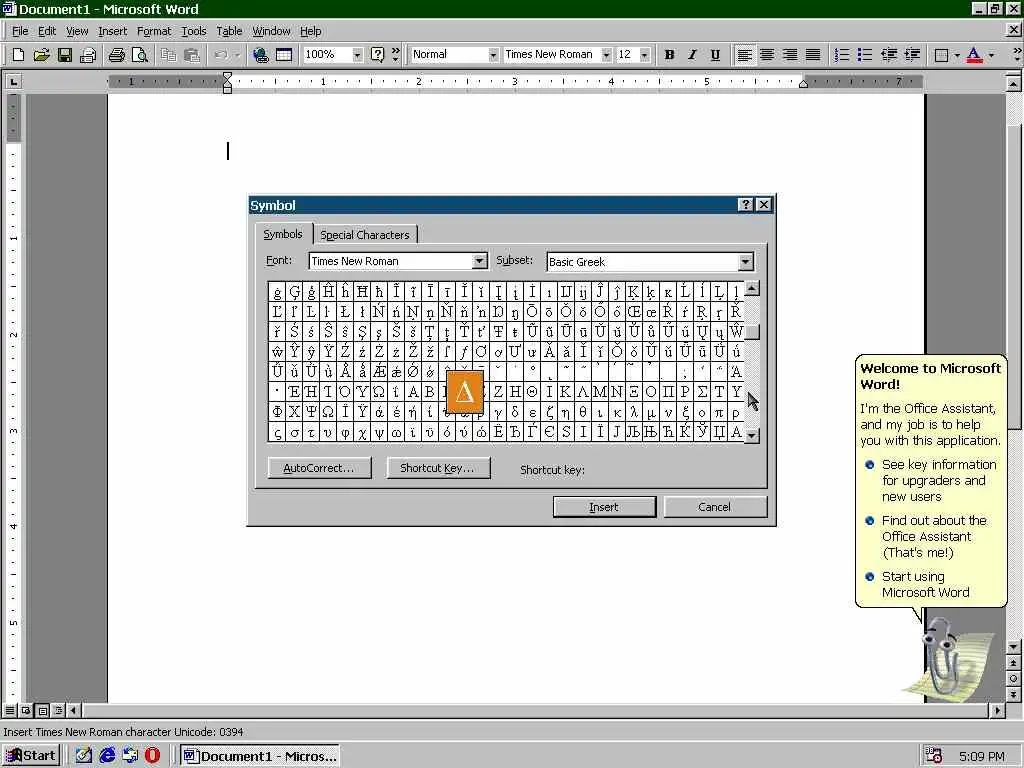Open the Zoom 100% dropdown
This screenshot has width=1024, height=768.
coord(357,55)
